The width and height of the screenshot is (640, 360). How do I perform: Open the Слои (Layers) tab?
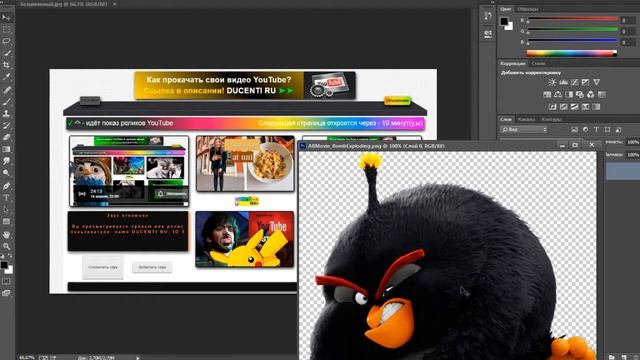tap(506, 120)
